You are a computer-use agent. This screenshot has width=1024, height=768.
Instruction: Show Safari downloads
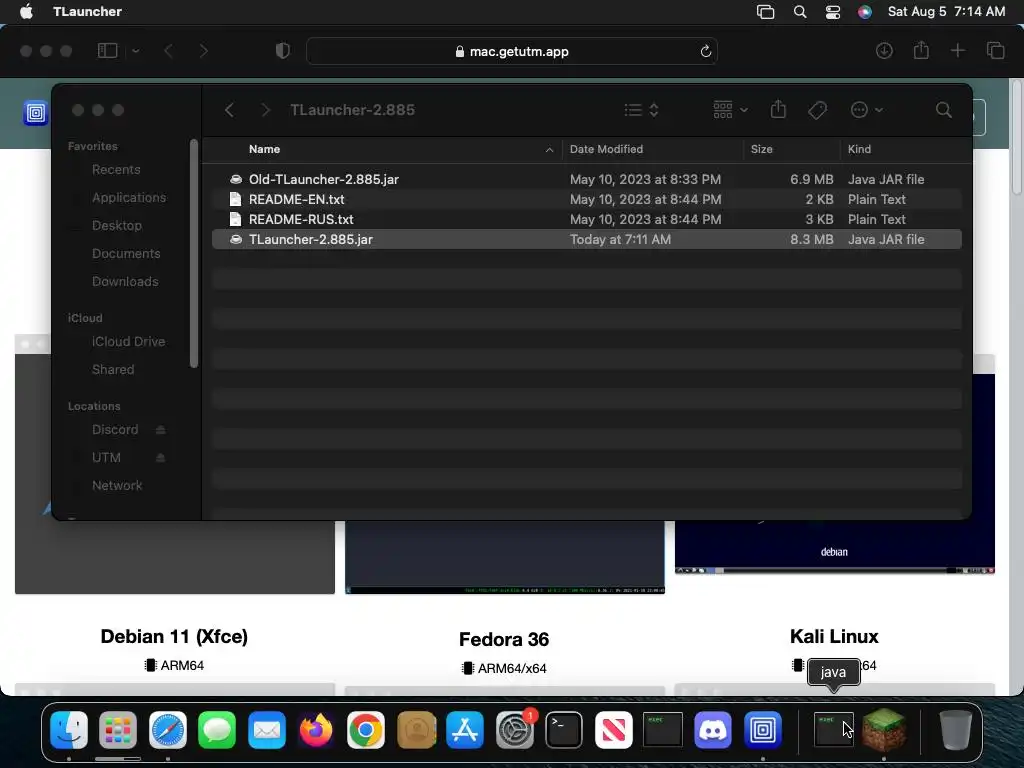click(884, 51)
